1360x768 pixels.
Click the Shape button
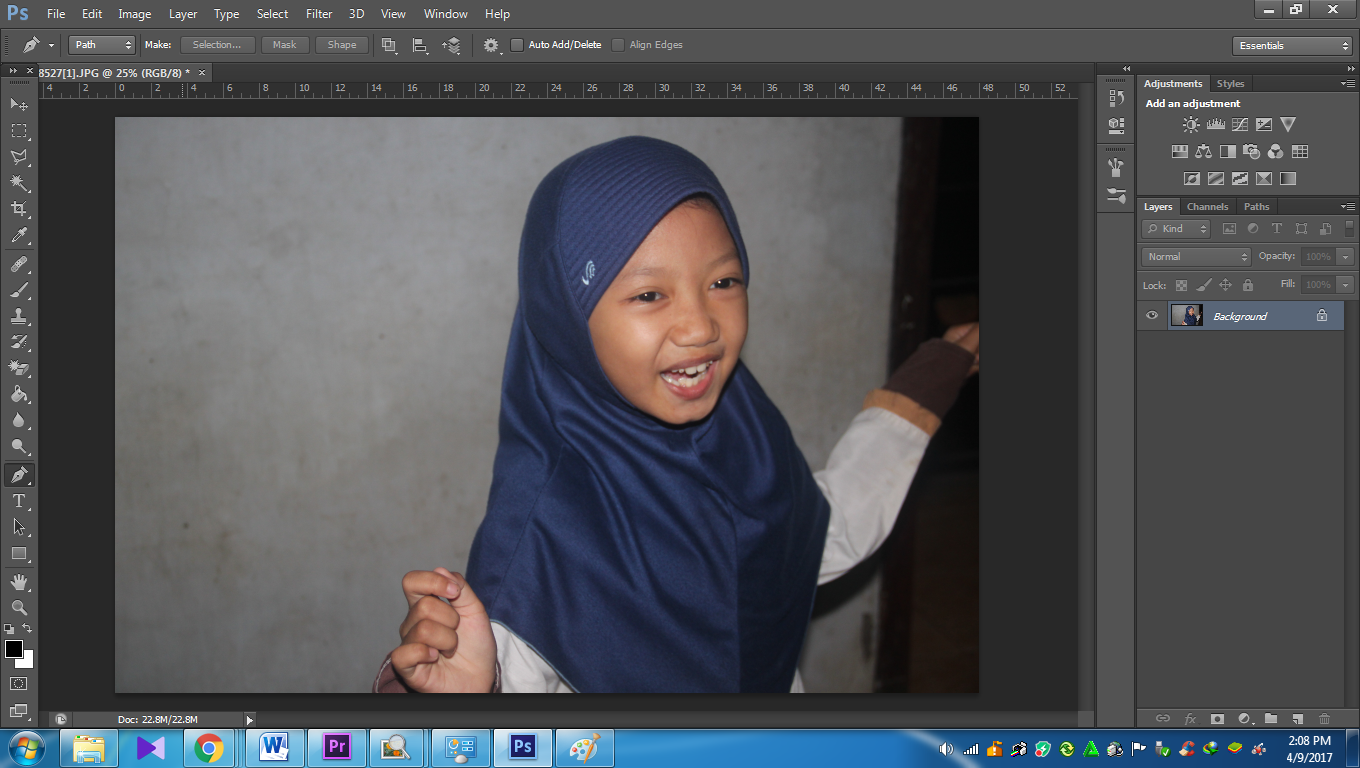tap(341, 44)
